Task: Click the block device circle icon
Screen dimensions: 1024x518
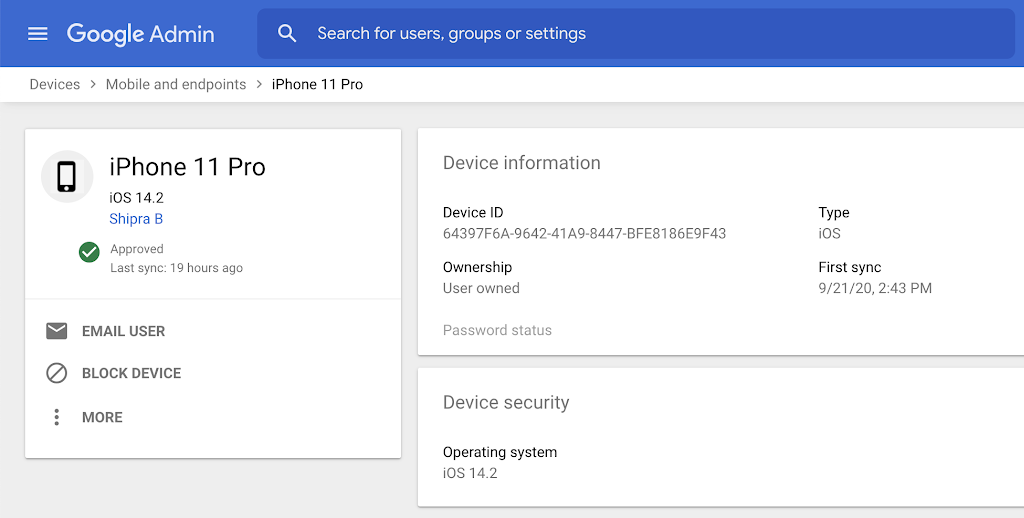Action: click(57, 373)
